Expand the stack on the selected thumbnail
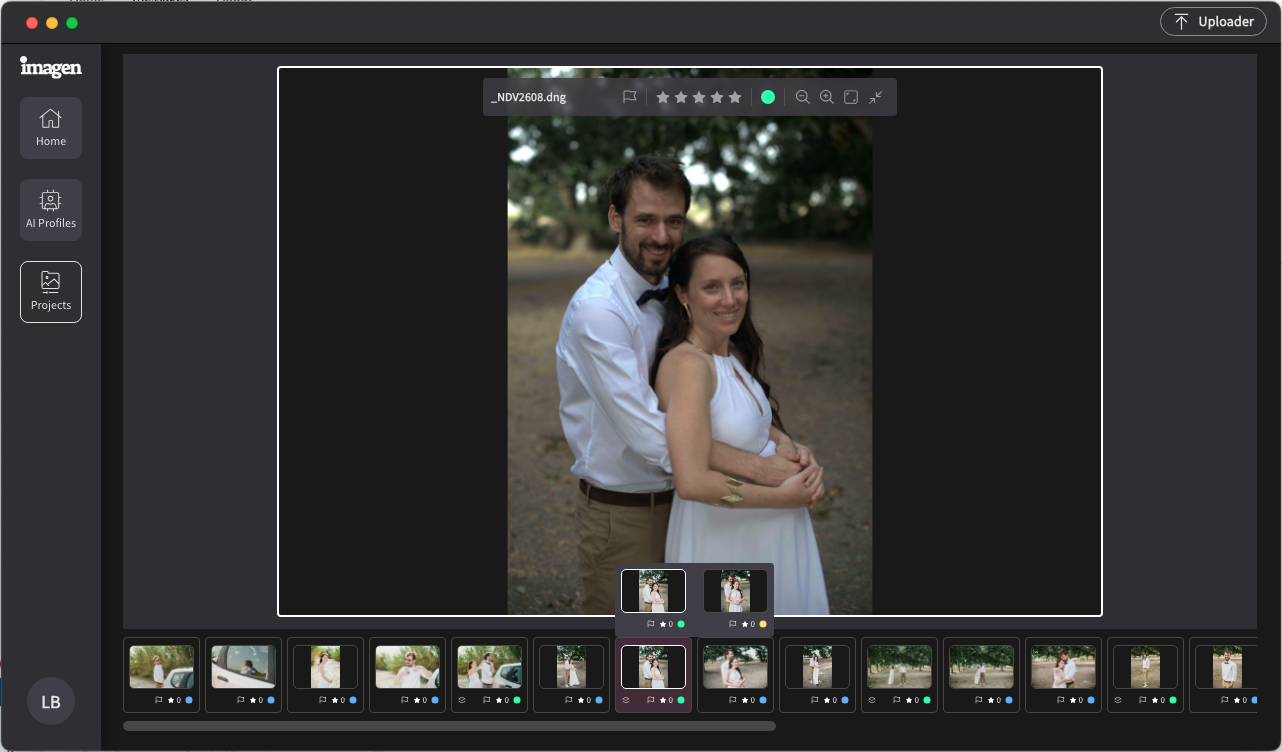Viewport: 1282px width, 752px height. (625, 700)
